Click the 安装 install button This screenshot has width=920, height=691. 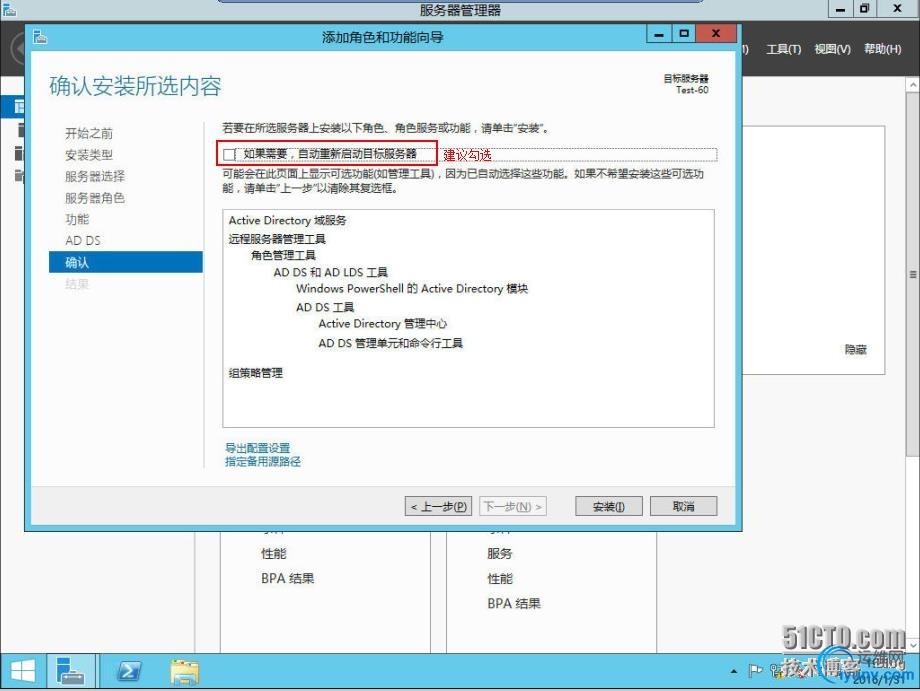click(x=608, y=506)
